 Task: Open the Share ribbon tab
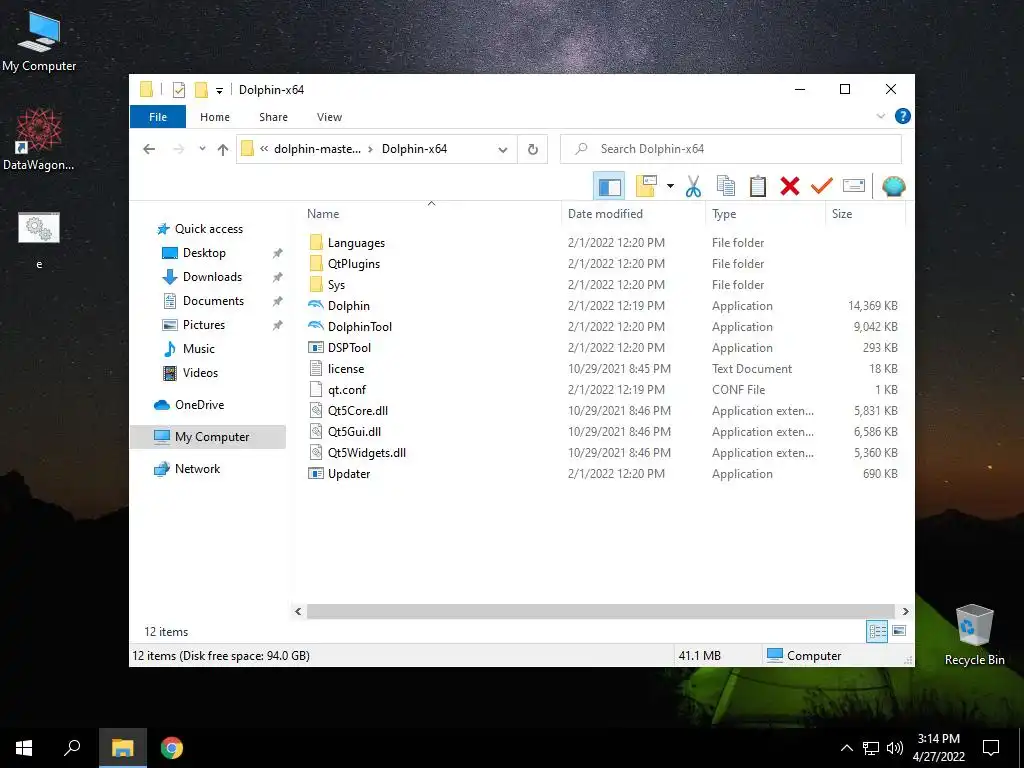[273, 117]
